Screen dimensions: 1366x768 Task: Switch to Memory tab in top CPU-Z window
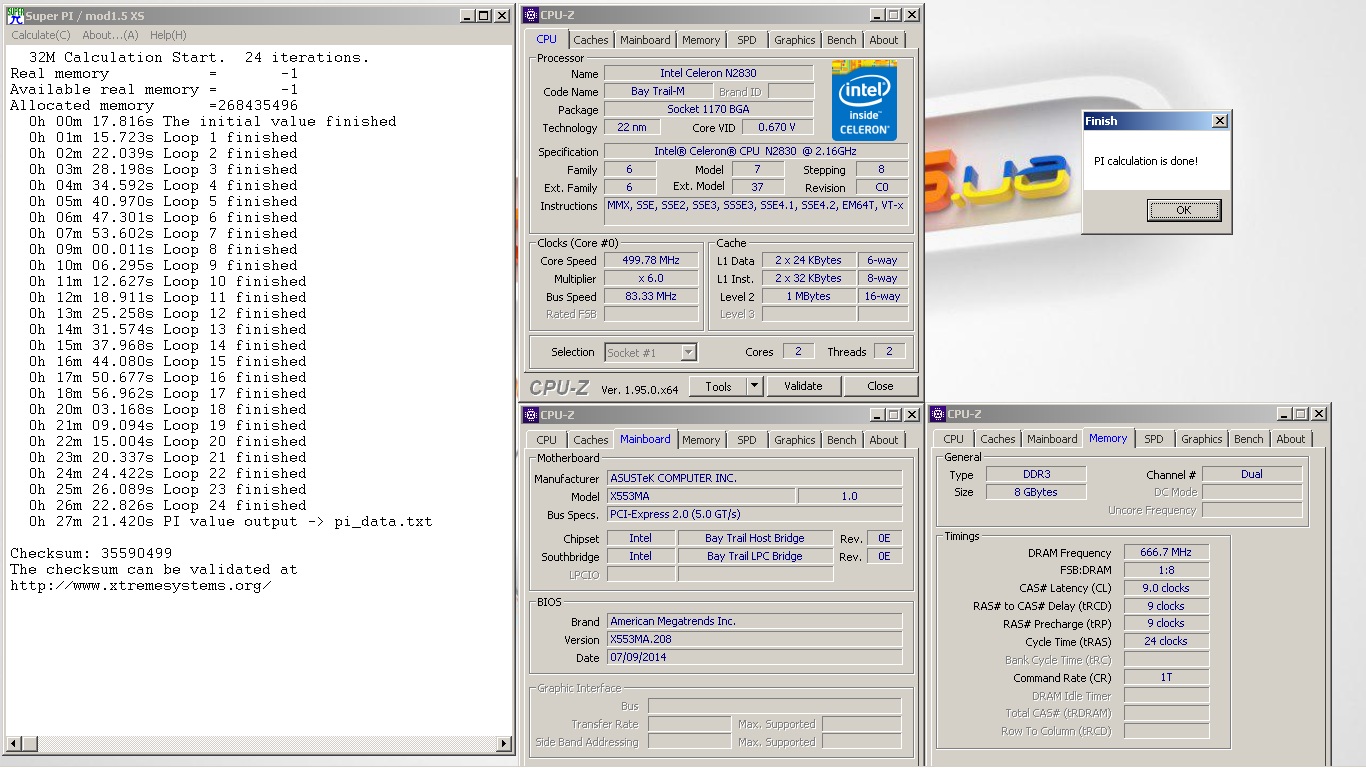[701, 40]
